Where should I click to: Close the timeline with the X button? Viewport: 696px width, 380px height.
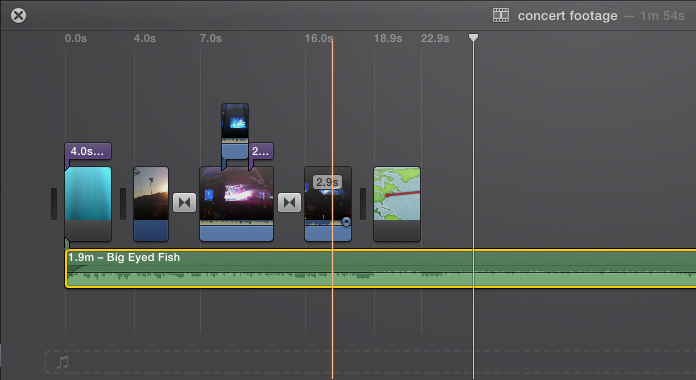tap(19, 16)
